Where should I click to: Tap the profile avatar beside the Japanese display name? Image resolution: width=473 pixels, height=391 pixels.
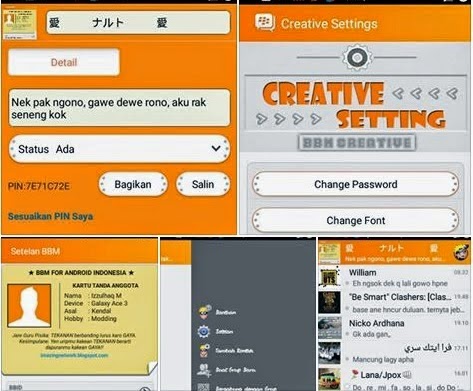19,24
